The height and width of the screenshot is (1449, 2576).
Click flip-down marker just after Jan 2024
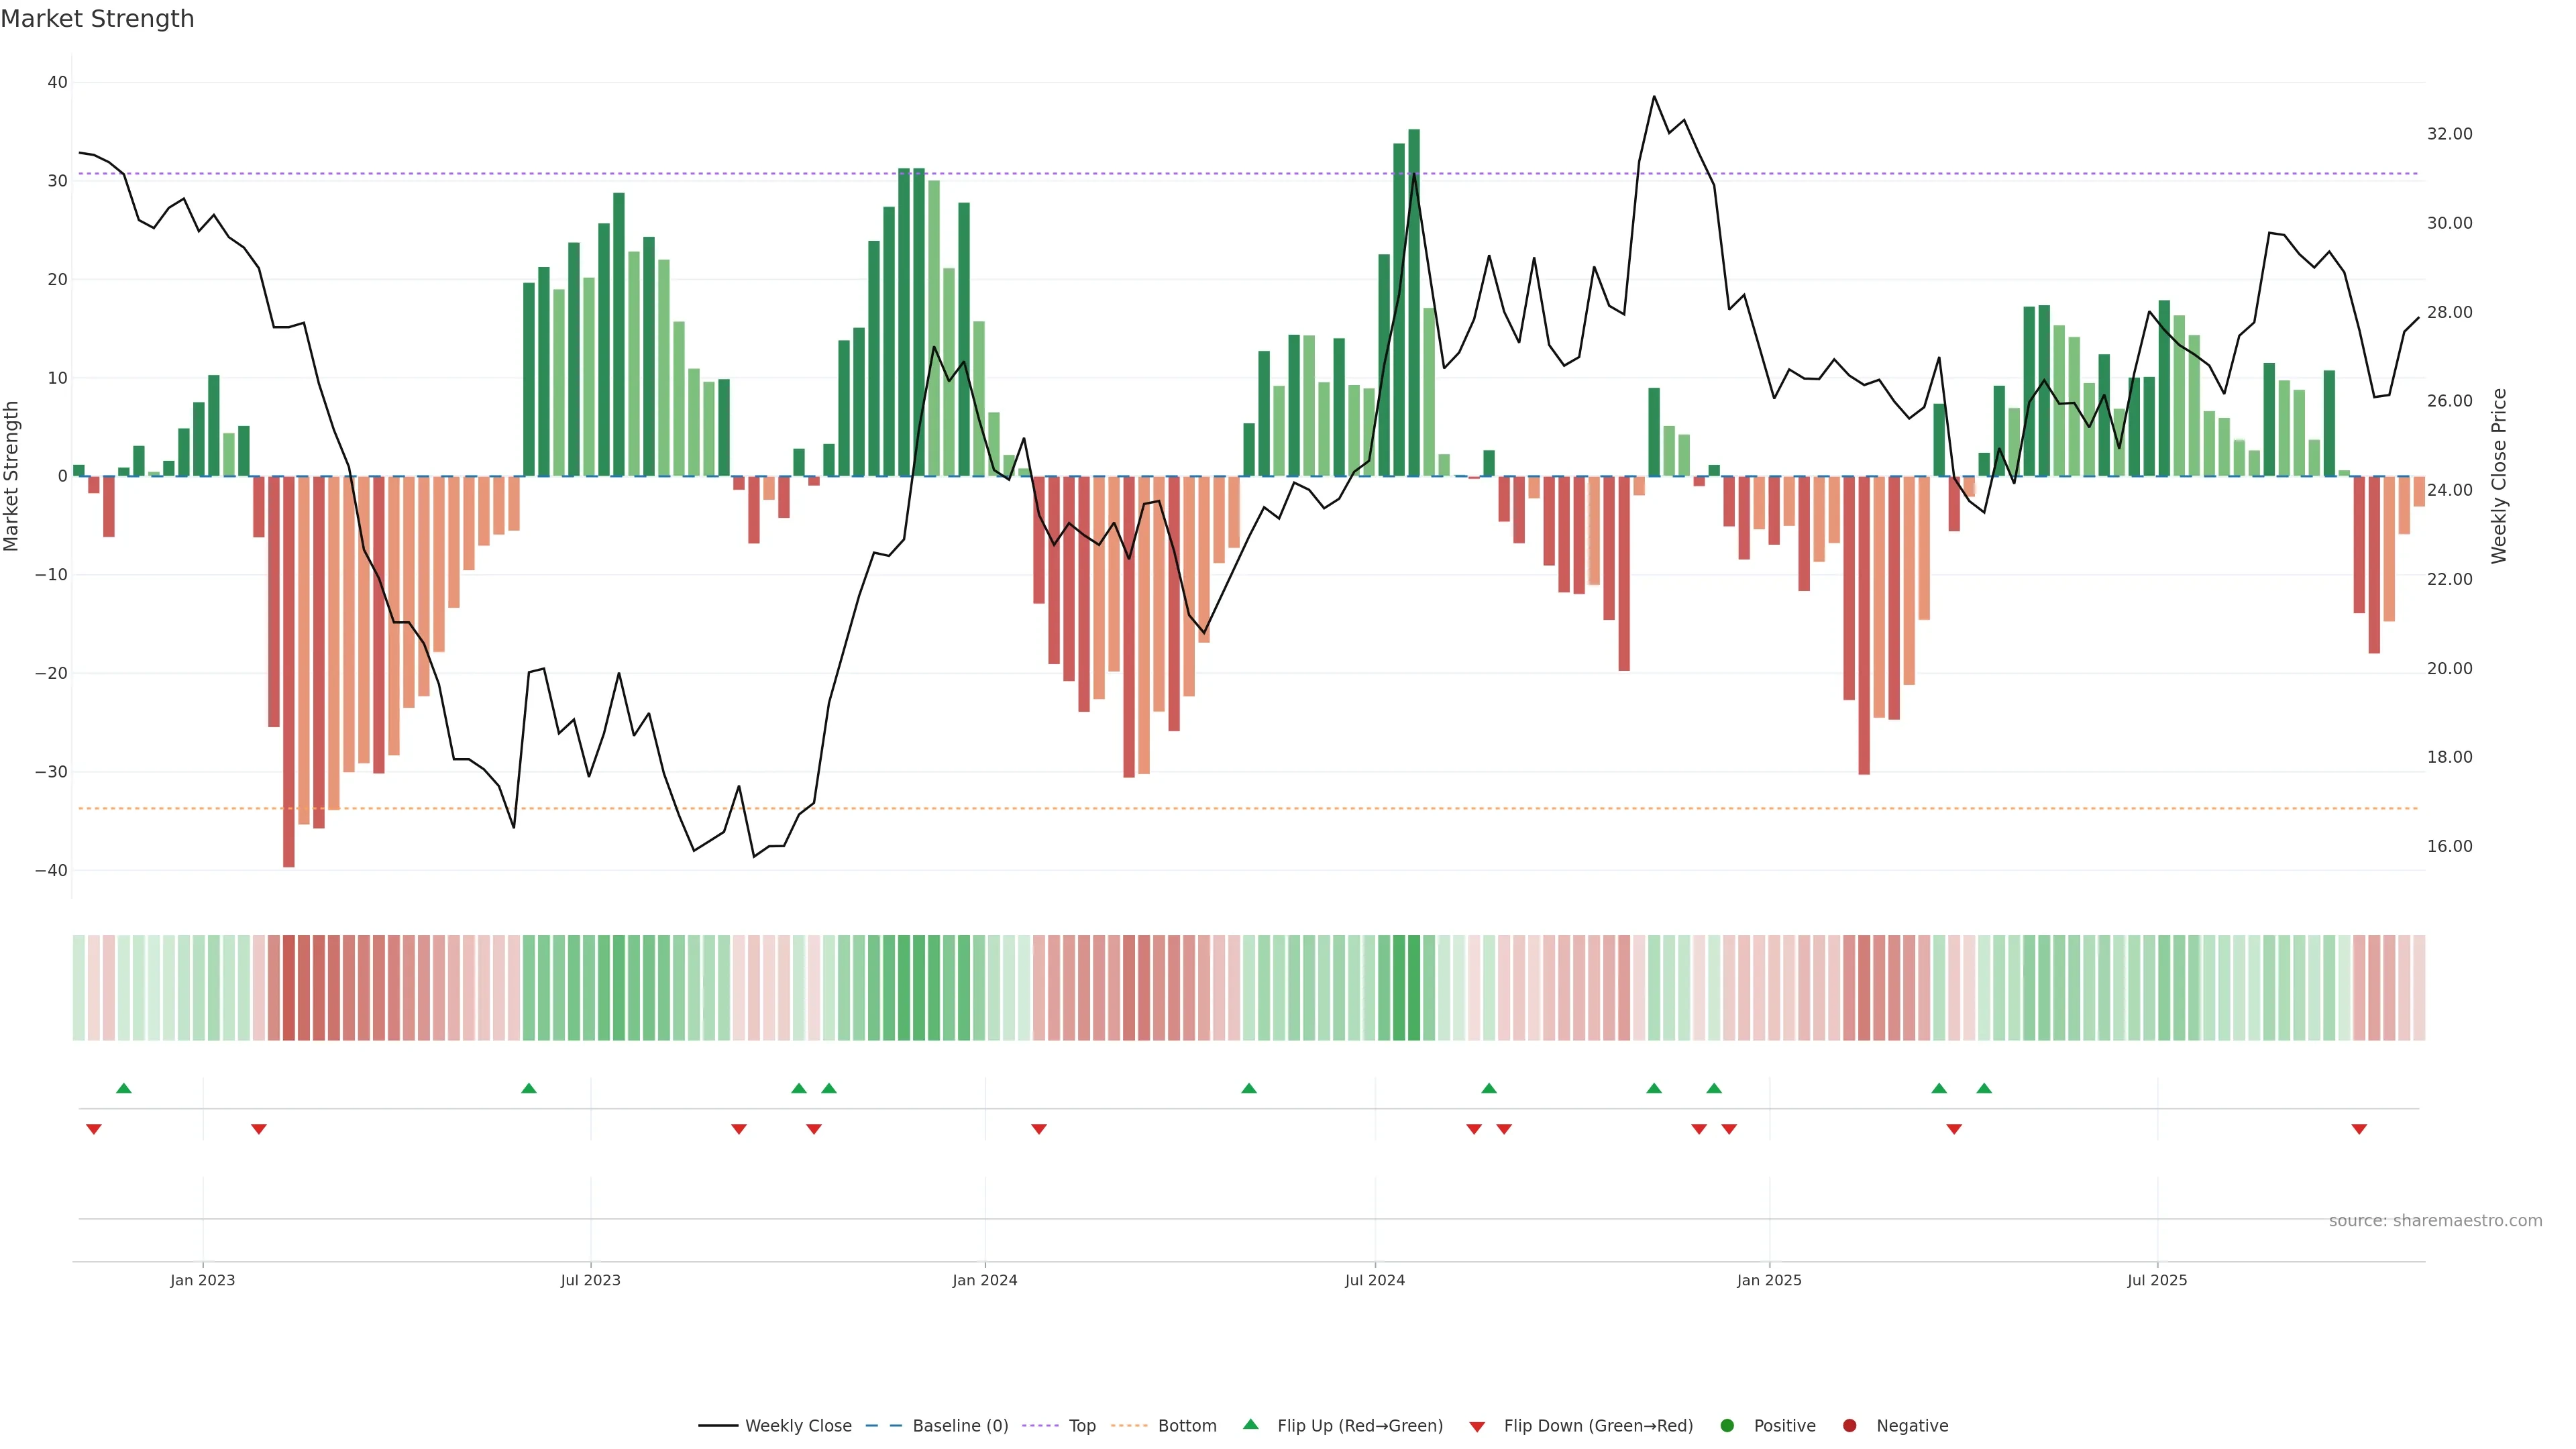1039,1129
